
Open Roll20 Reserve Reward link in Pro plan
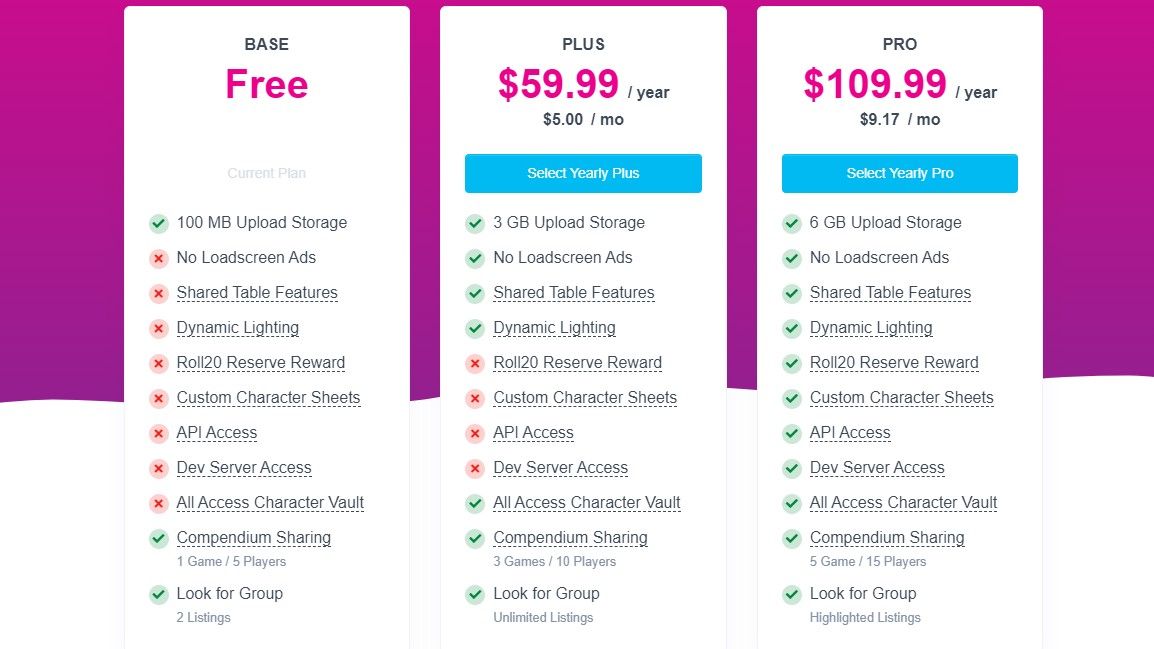(894, 363)
